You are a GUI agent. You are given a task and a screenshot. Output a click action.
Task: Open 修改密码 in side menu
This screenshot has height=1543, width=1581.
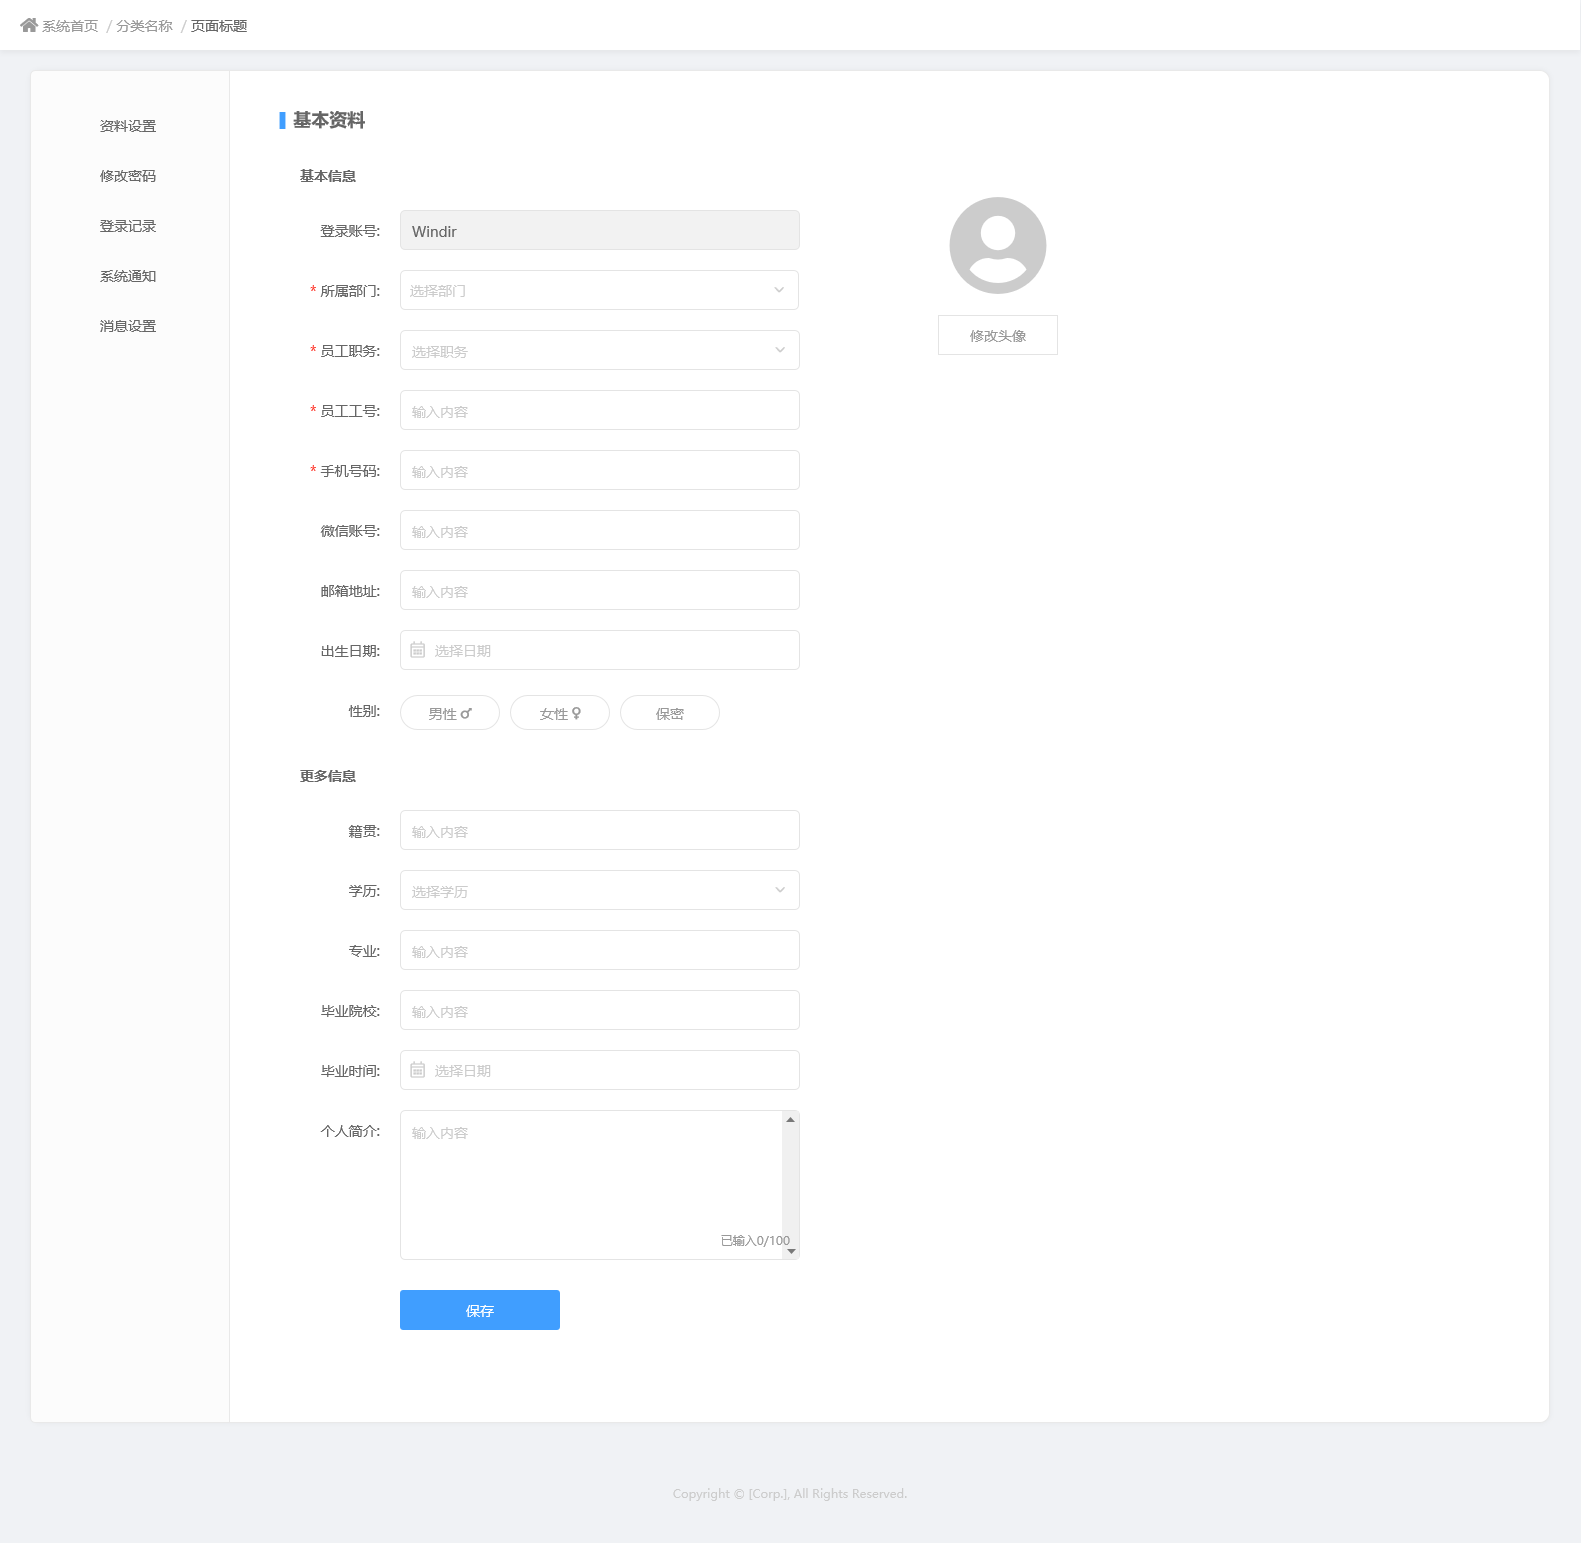tap(128, 176)
